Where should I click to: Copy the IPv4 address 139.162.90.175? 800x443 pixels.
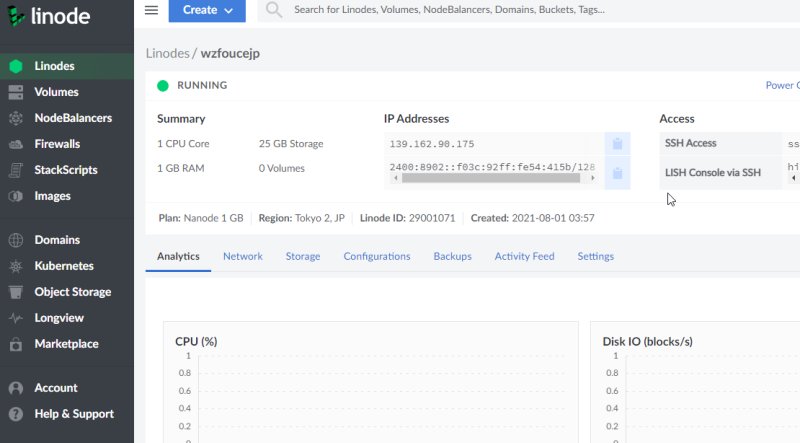617,144
